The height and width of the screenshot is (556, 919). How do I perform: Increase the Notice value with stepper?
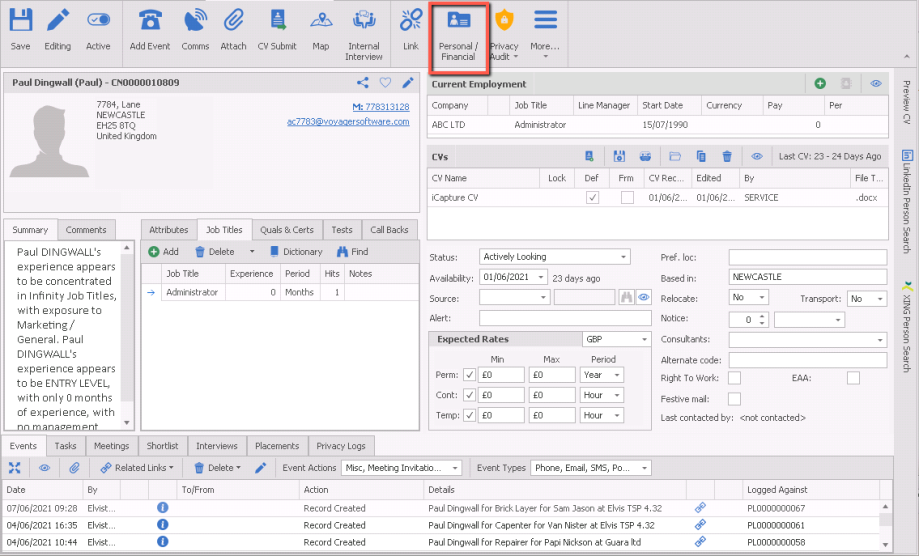click(x=762, y=315)
